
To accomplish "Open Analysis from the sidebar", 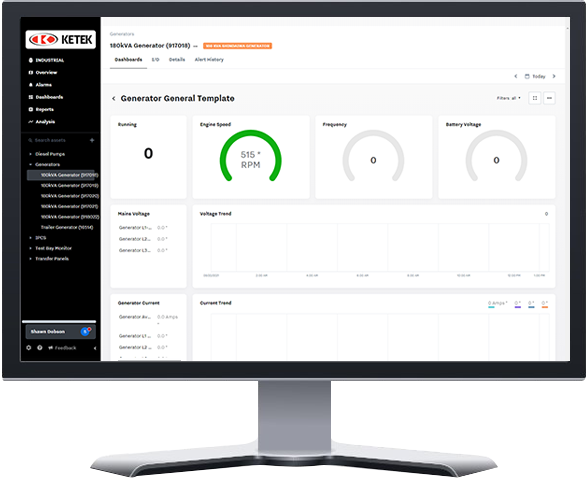I will click(x=42, y=122).
